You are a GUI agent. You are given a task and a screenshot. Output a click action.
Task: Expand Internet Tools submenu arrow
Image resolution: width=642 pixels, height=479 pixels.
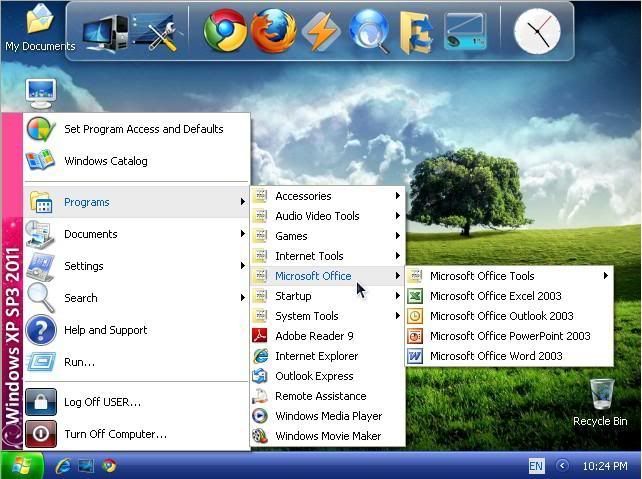pyautogui.click(x=397, y=256)
